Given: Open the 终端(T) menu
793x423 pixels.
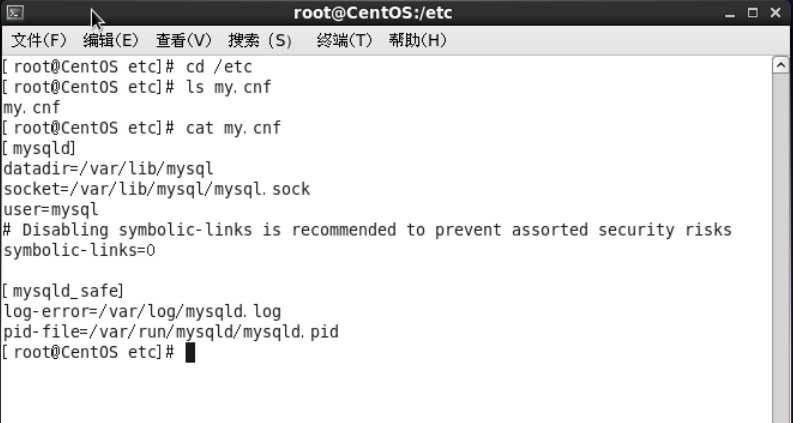Looking at the screenshot, I should 344,40.
